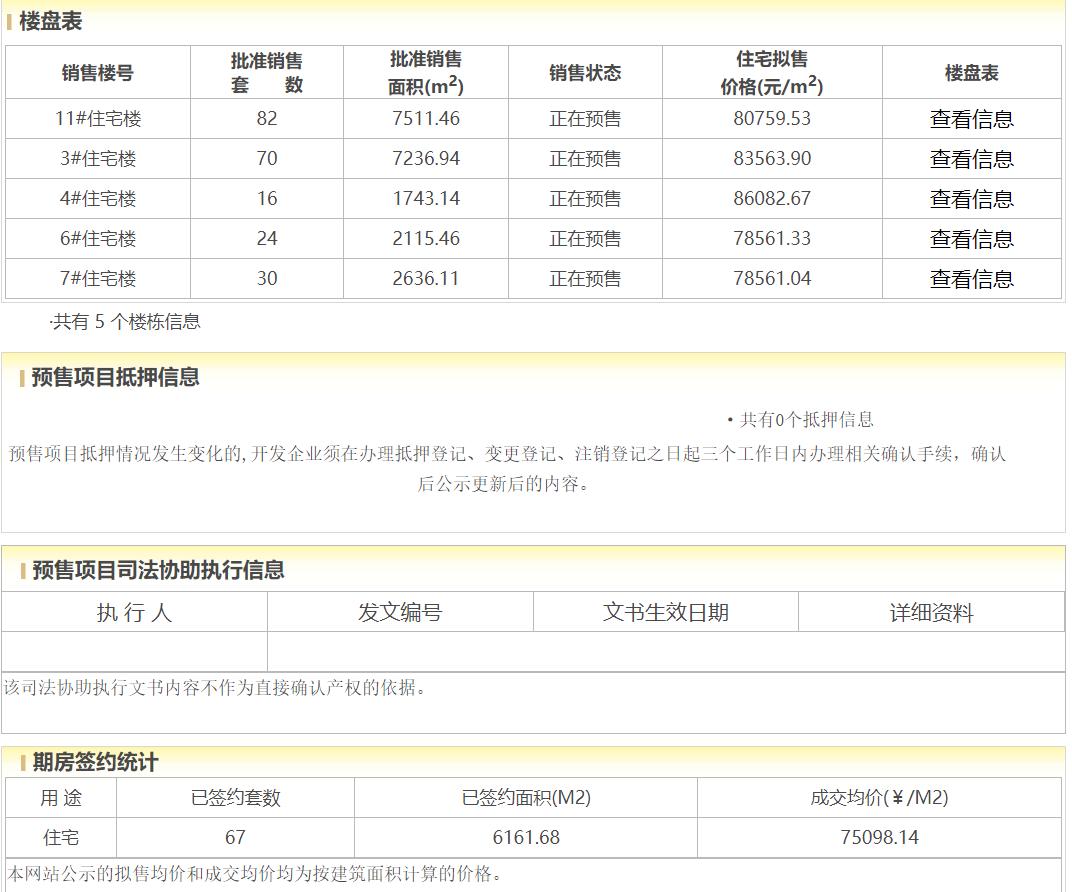Click the area value 7236.94
Viewport: 1072px width, 892px height.
pyautogui.click(x=425, y=159)
